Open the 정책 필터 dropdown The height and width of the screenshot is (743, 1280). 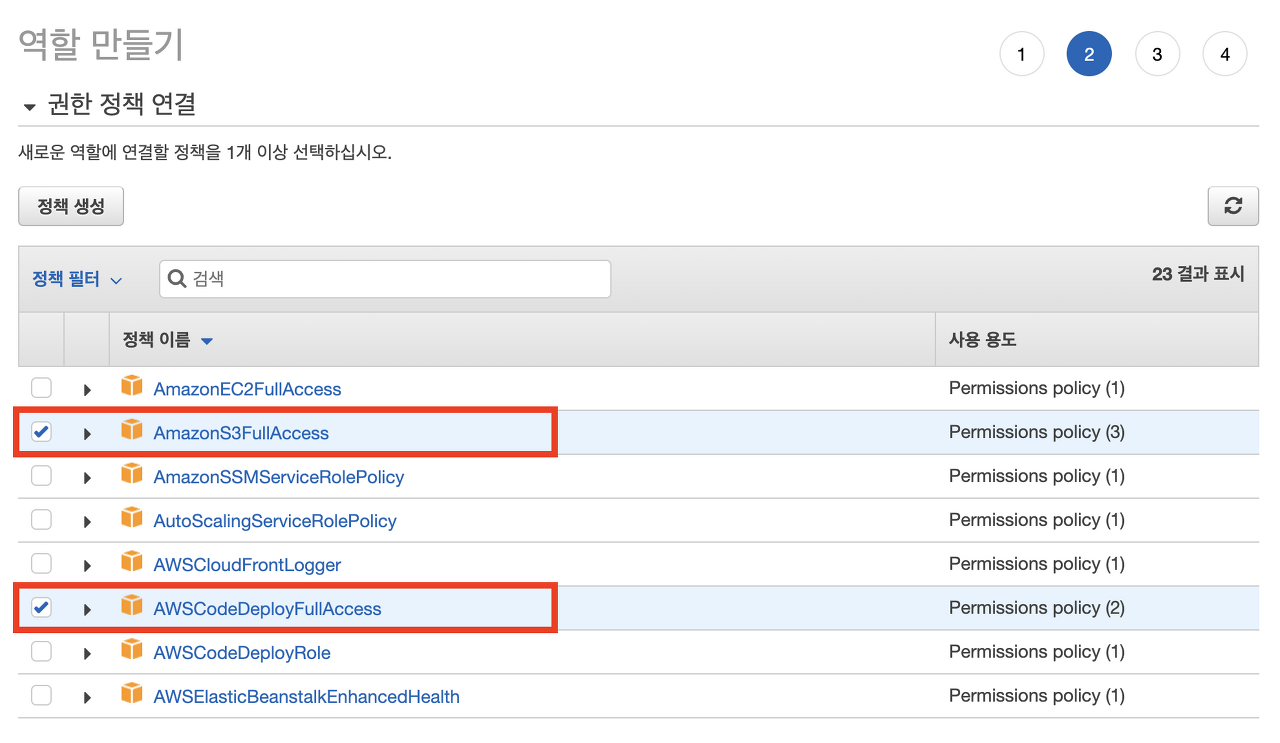click(x=75, y=279)
